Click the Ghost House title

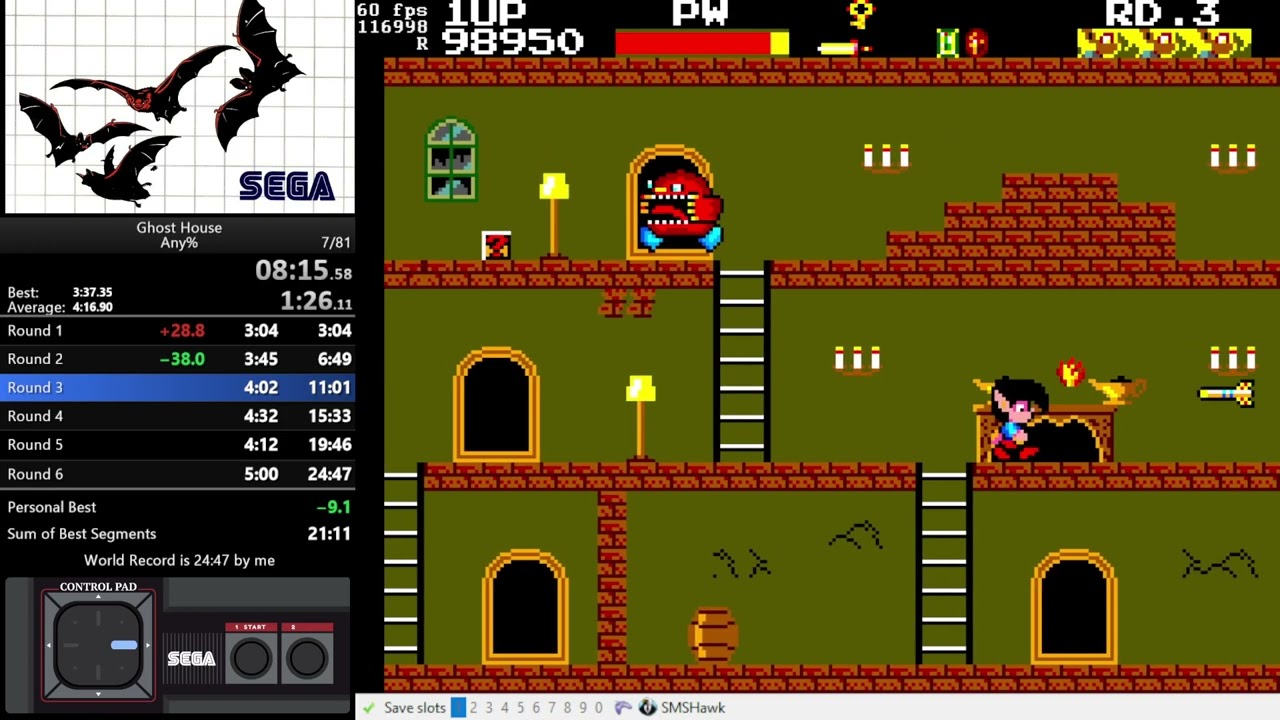point(179,228)
